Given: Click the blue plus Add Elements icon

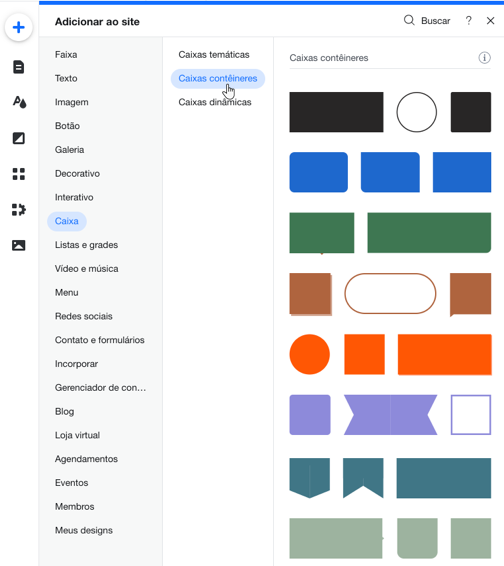Looking at the screenshot, I should pos(18,27).
